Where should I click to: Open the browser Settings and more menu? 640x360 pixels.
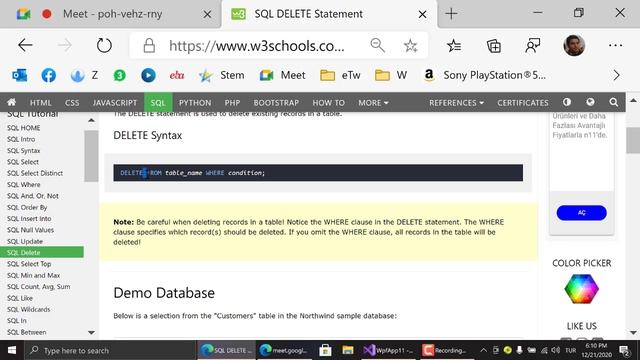click(x=615, y=45)
